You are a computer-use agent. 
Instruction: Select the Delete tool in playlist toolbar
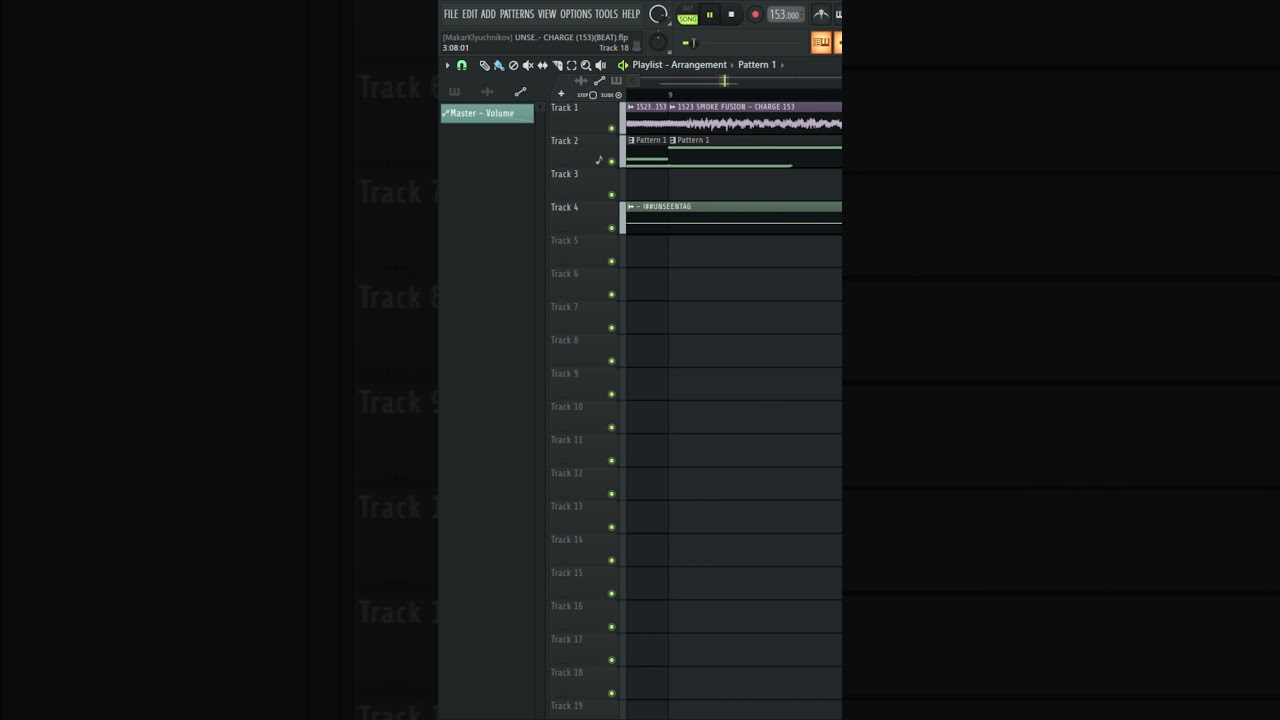(x=513, y=65)
